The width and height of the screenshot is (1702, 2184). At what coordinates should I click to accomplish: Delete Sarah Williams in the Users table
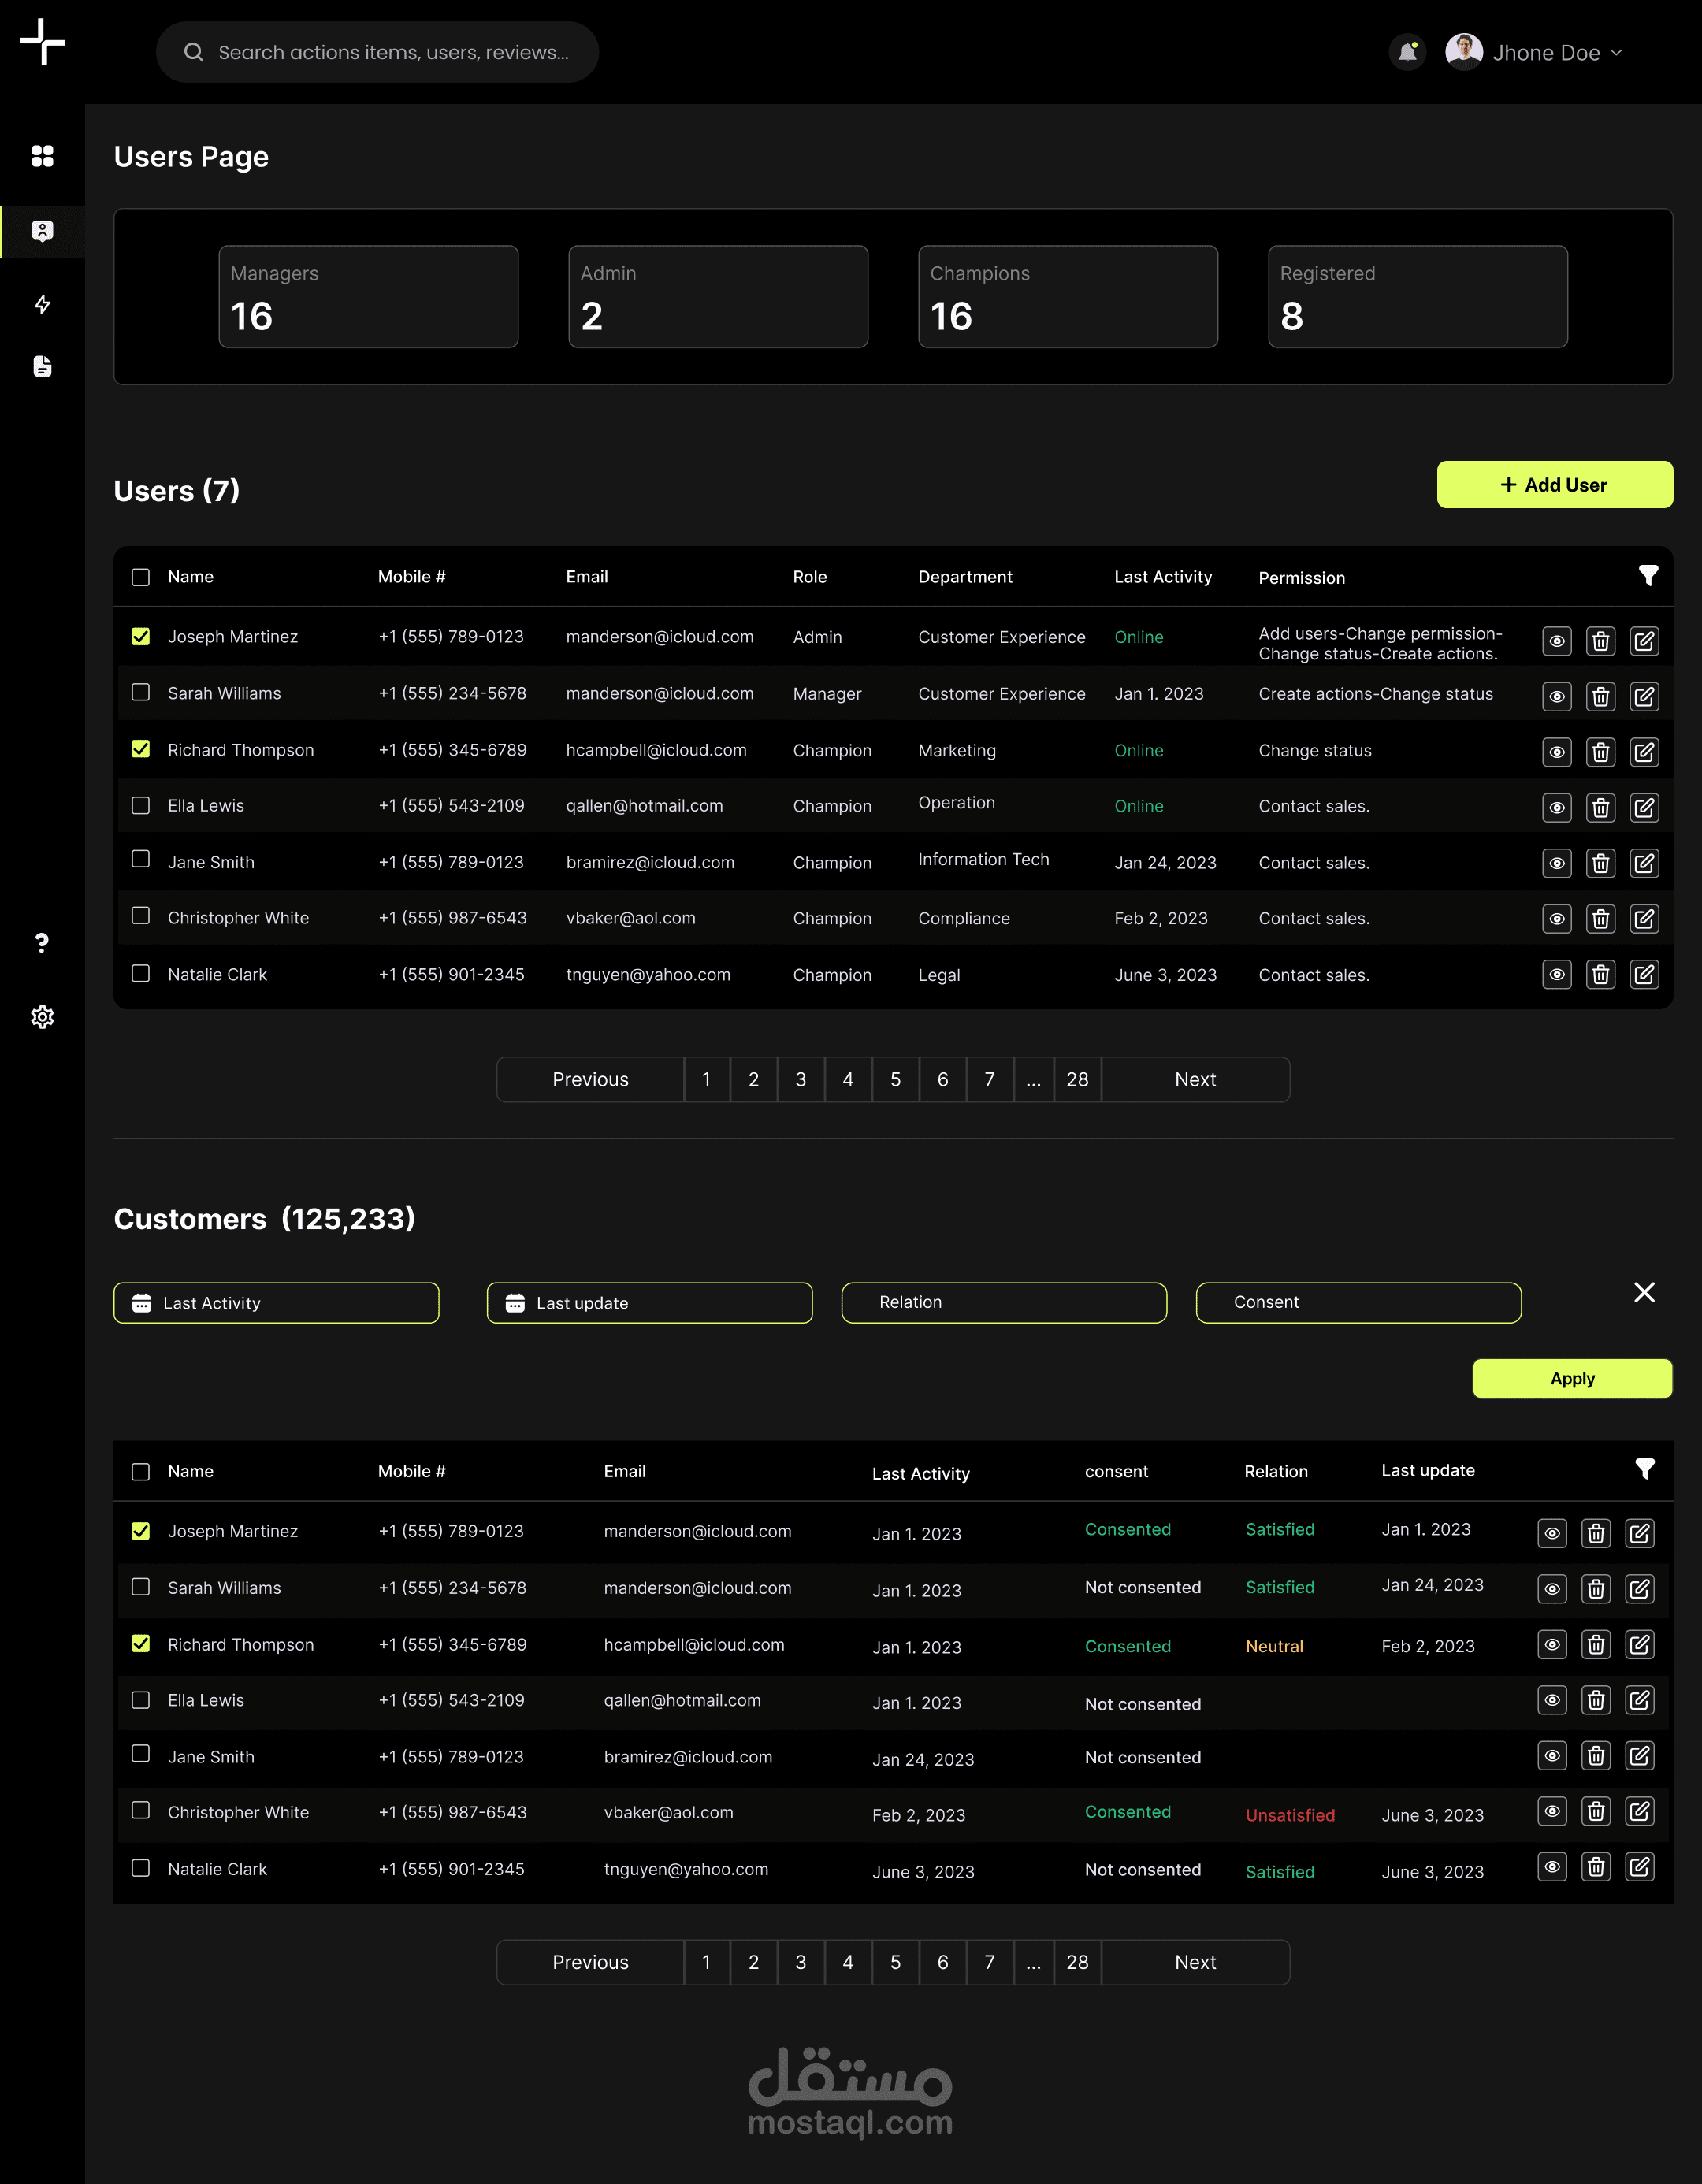1600,697
